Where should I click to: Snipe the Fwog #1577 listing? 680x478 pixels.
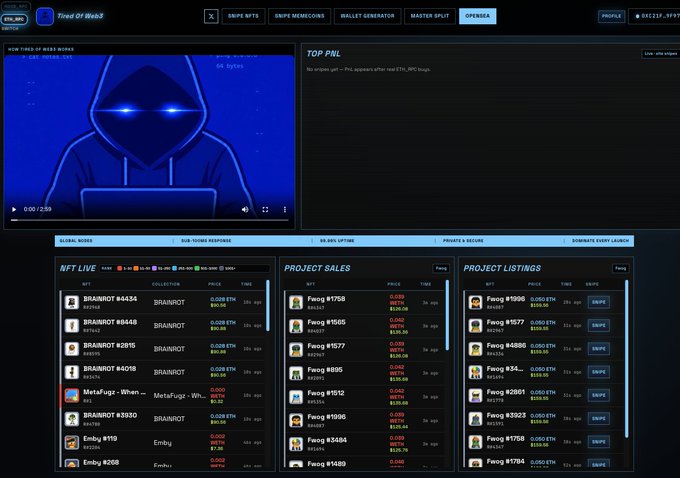598,325
